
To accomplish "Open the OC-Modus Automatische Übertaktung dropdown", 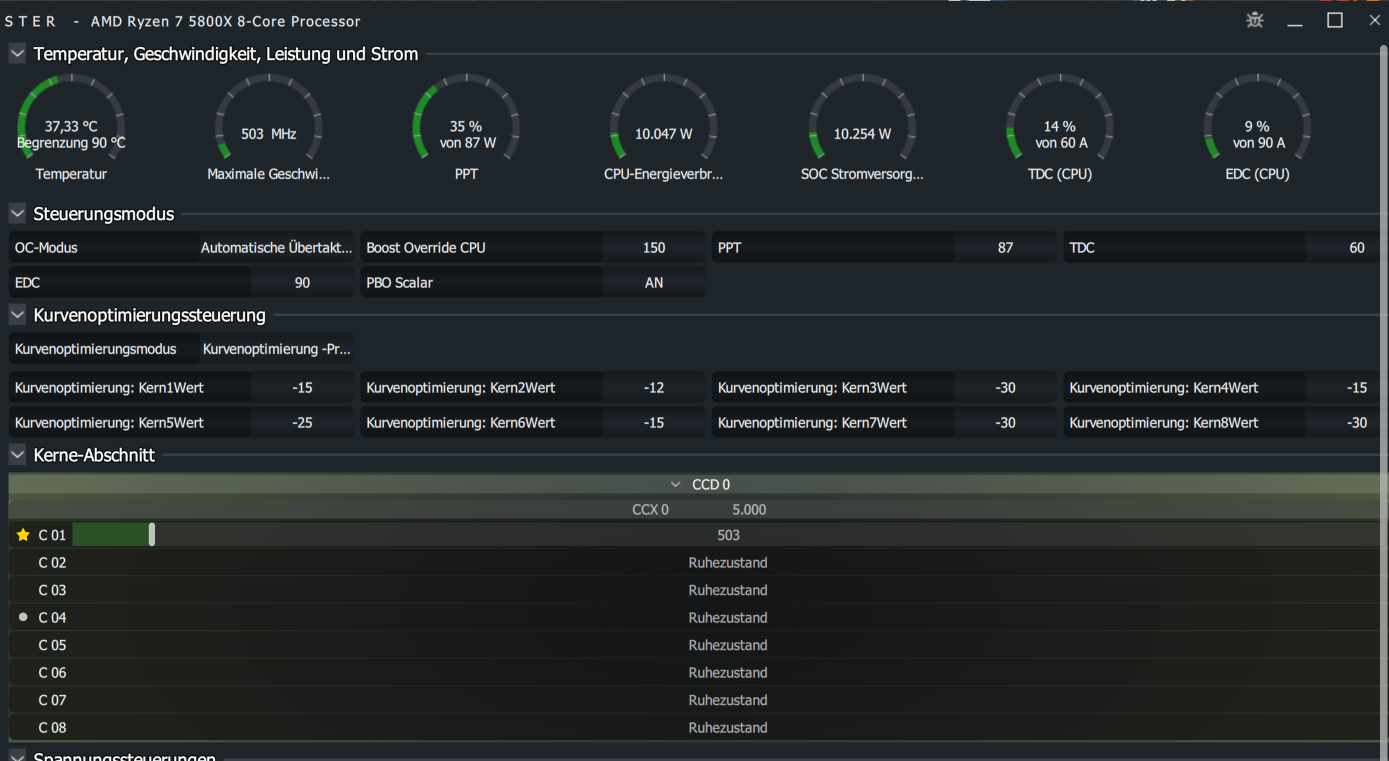I will pos(276,247).
